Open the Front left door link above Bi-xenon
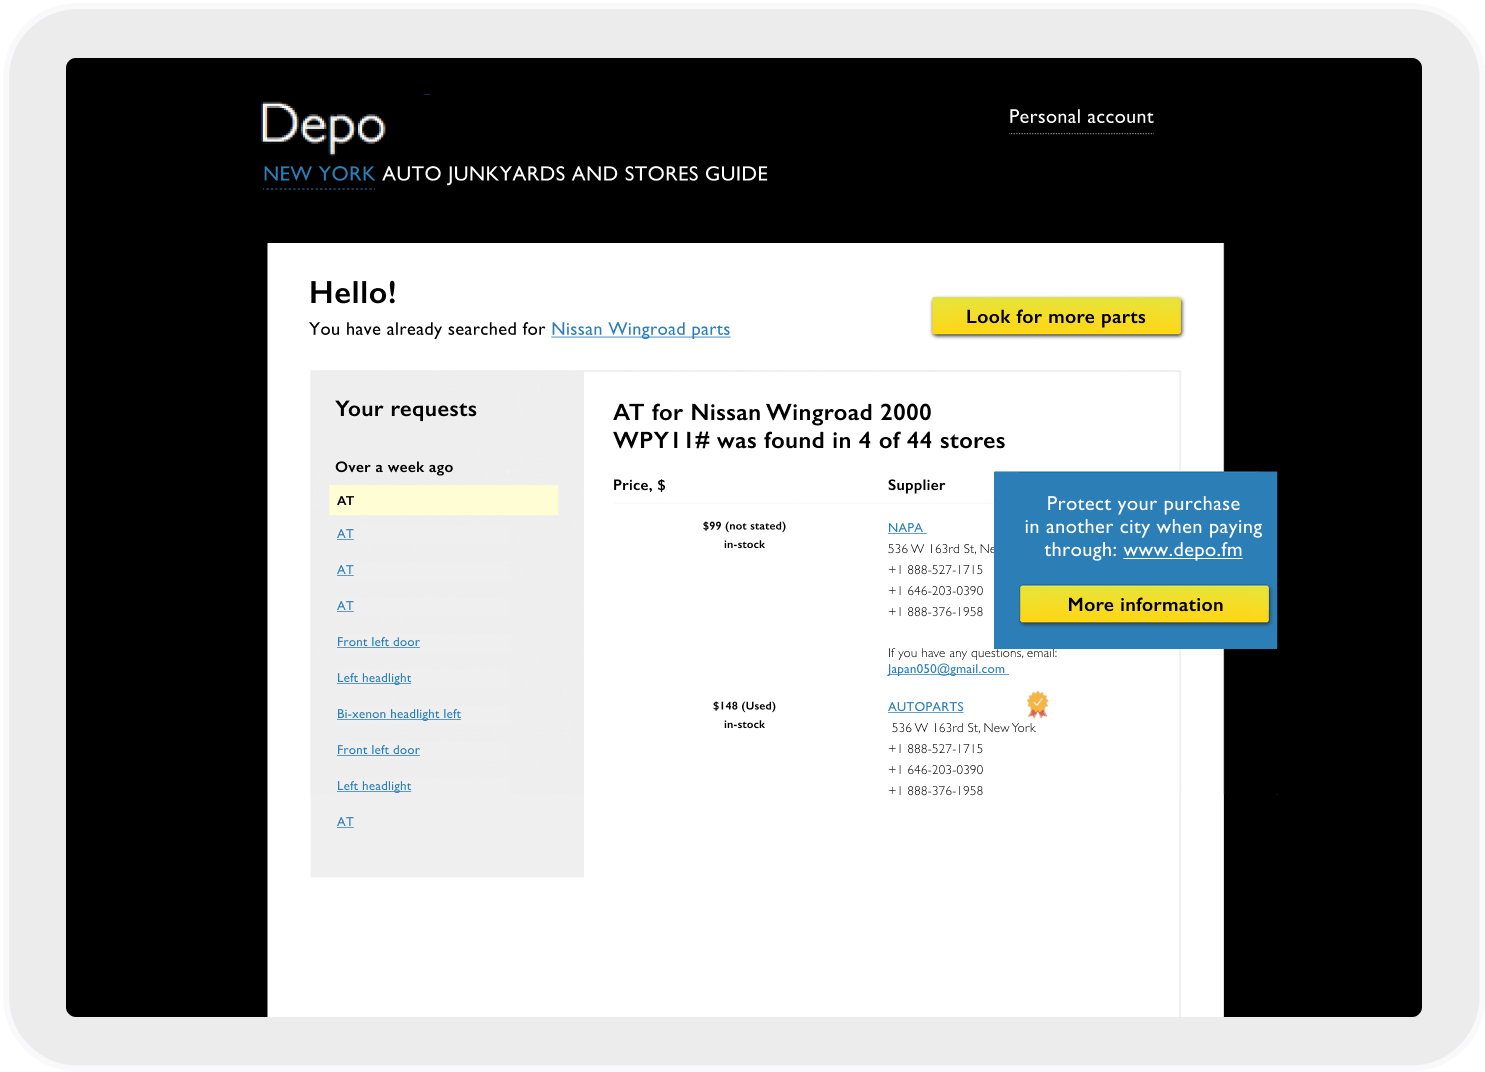Screen dimensions: 1485x1072 pyautogui.click(x=378, y=642)
